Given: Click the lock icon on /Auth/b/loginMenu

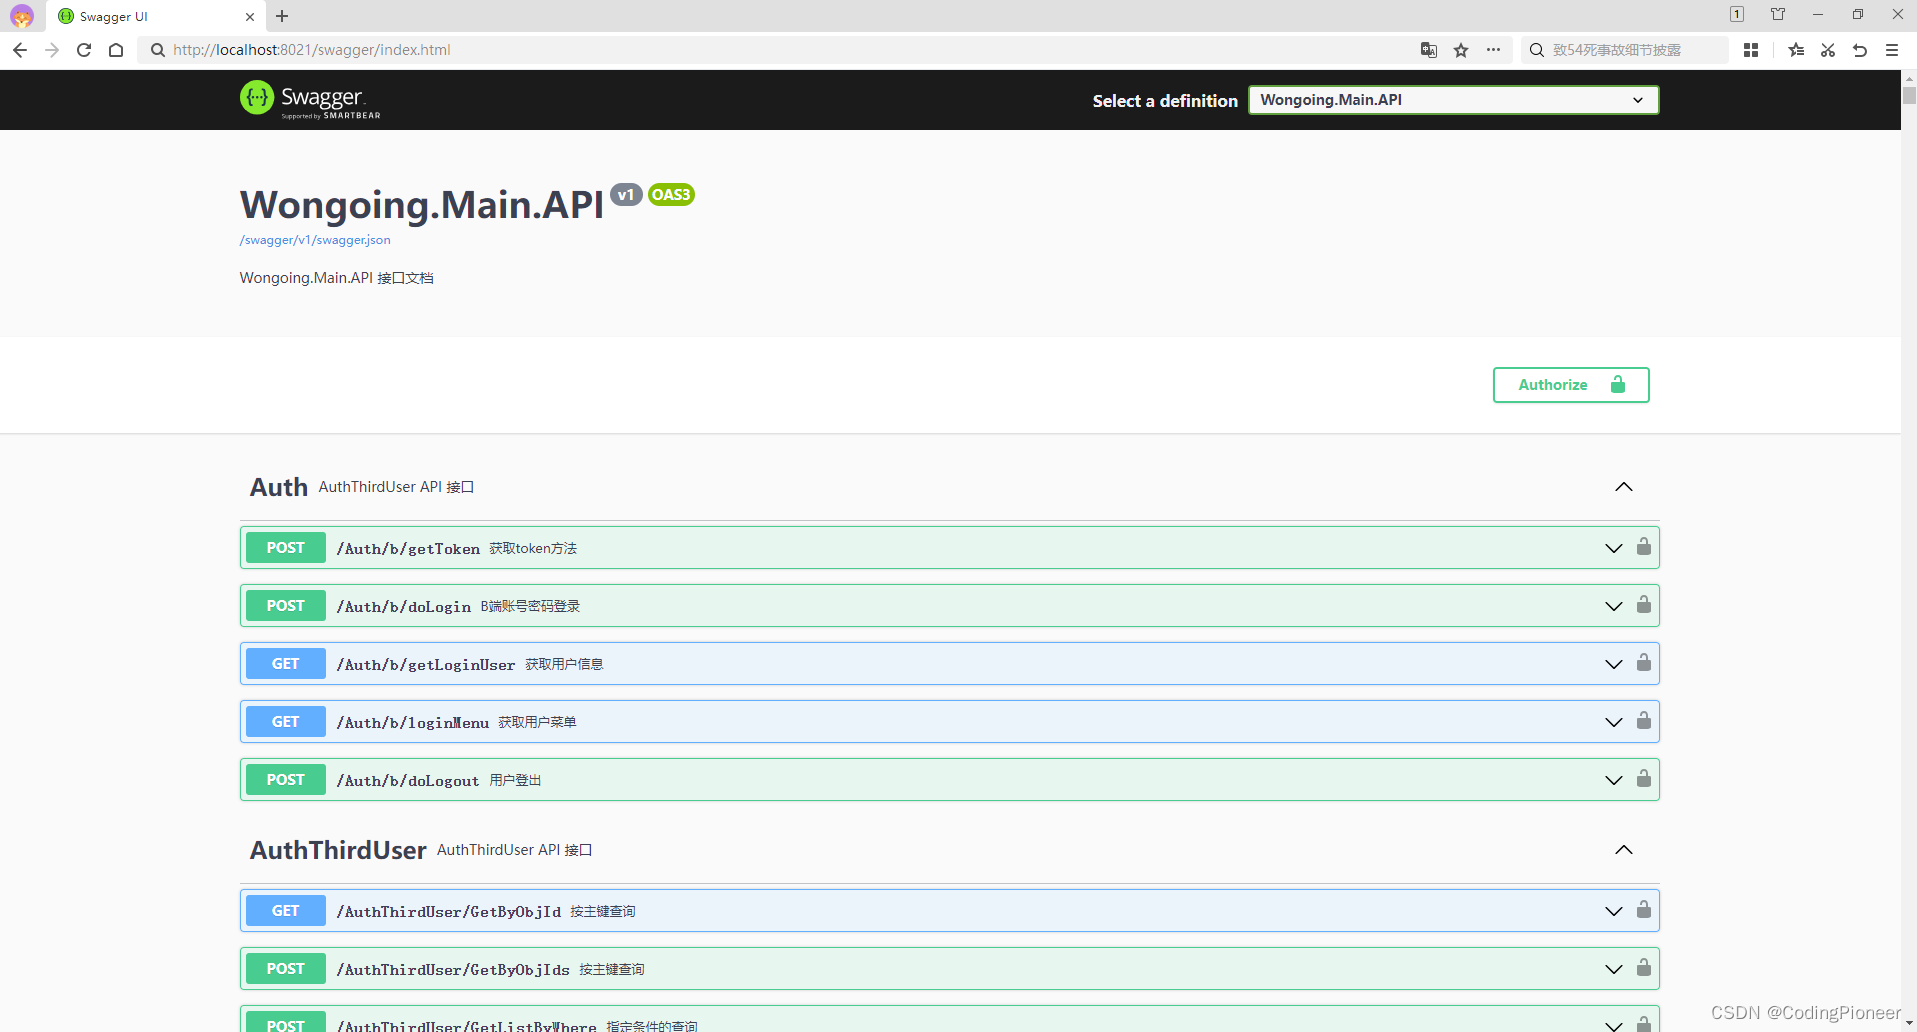Looking at the screenshot, I should click(x=1644, y=720).
